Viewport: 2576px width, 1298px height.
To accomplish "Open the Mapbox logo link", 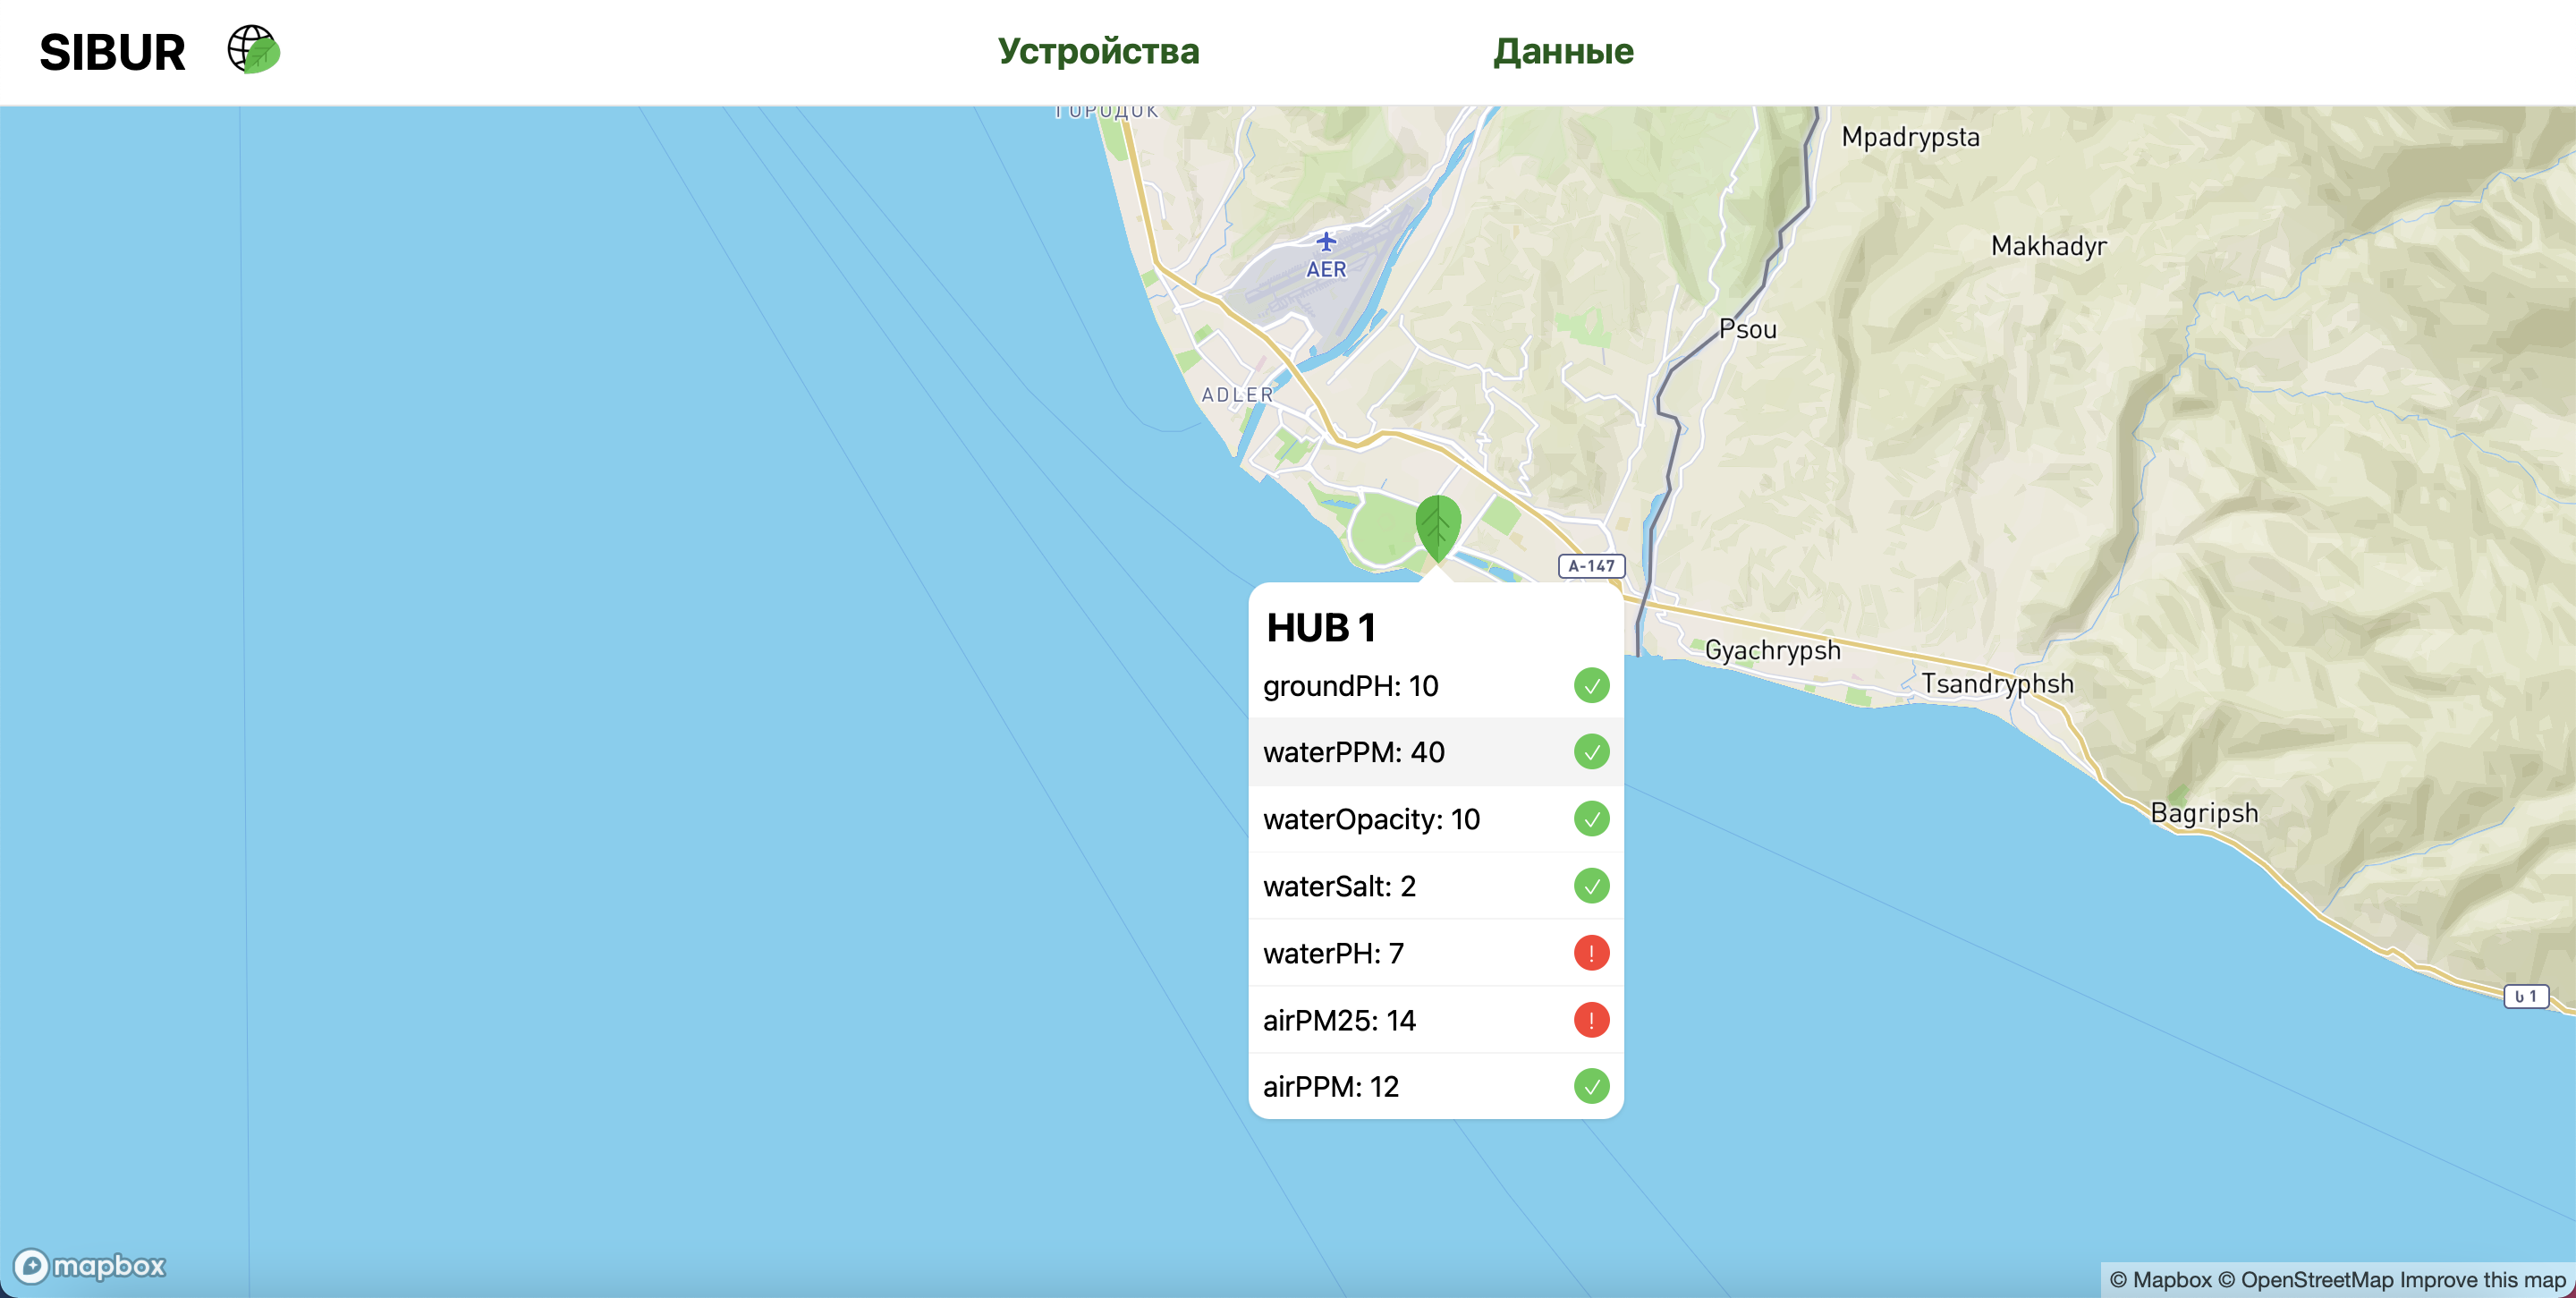I will [89, 1266].
